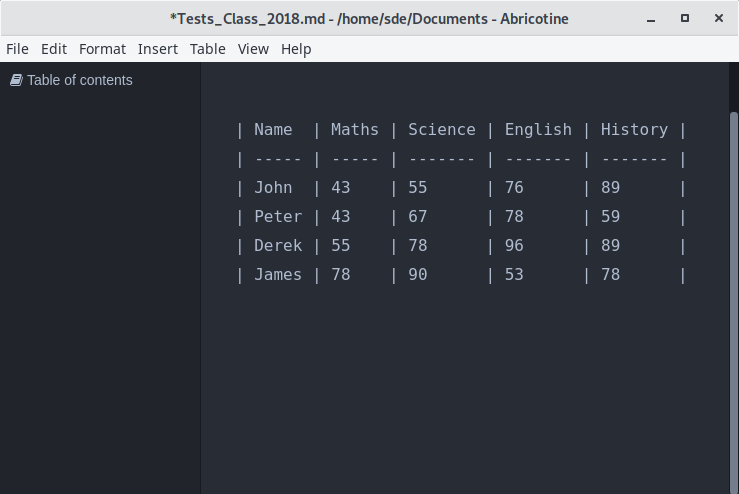Click James's Science score 90
This screenshot has height=494, width=739.
point(418,275)
